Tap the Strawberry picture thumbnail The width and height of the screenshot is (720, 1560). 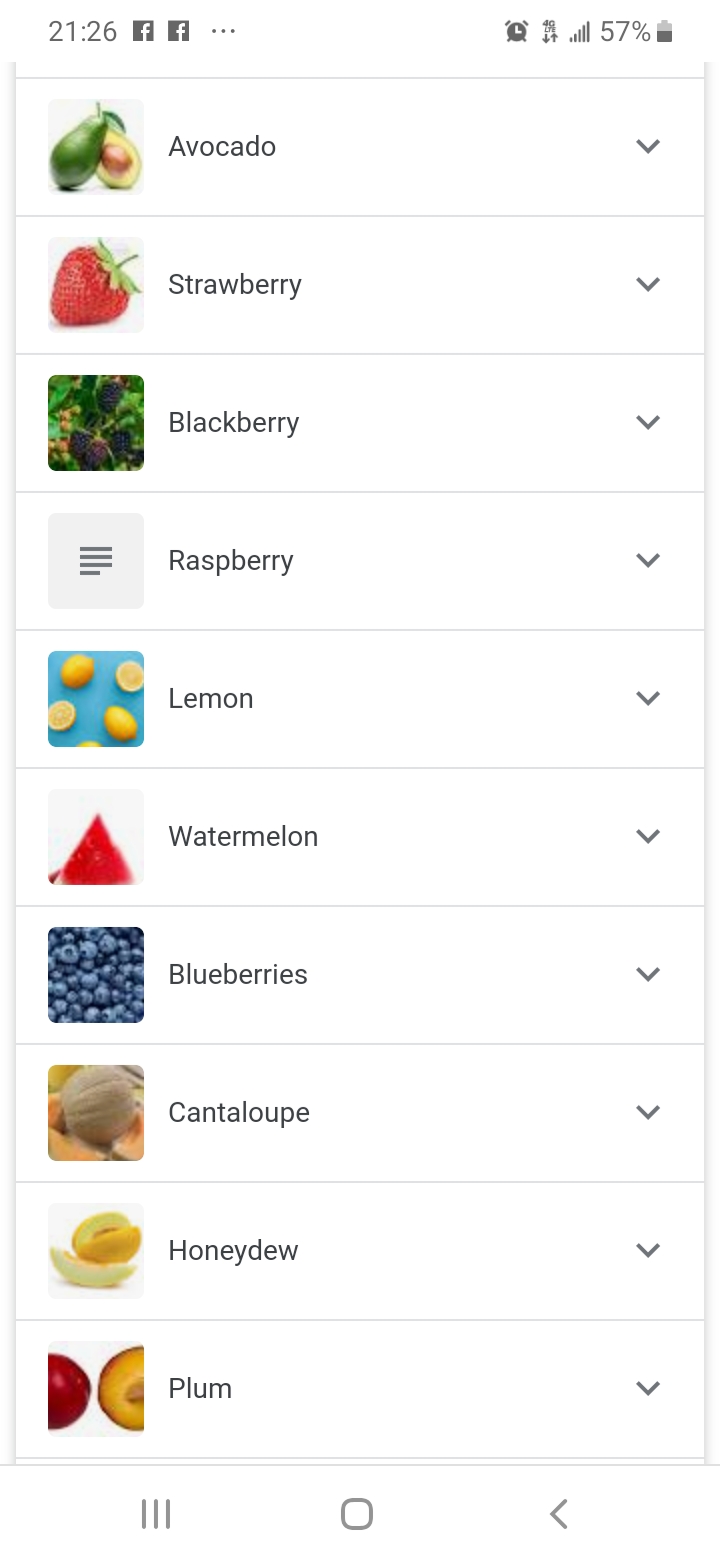[96, 284]
